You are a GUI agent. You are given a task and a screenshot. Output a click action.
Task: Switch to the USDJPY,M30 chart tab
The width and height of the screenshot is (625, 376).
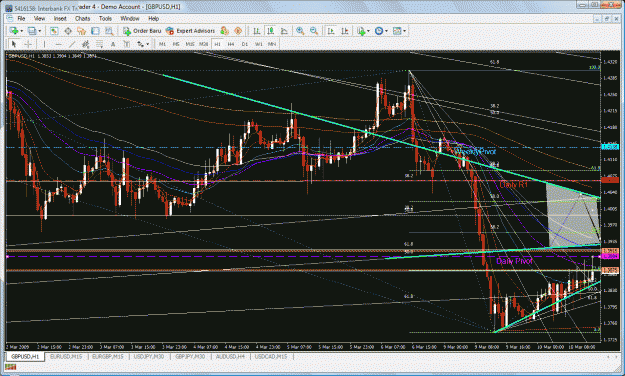point(149,356)
